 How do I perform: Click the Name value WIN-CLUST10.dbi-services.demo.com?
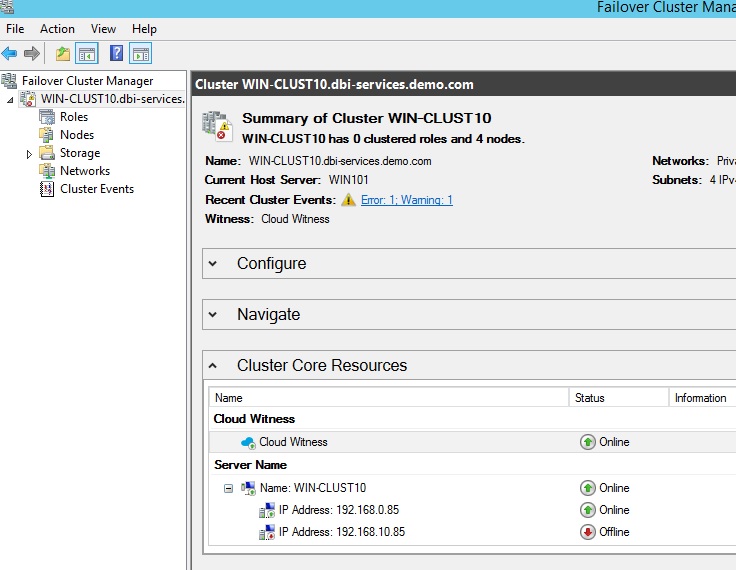tap(340, 161)
